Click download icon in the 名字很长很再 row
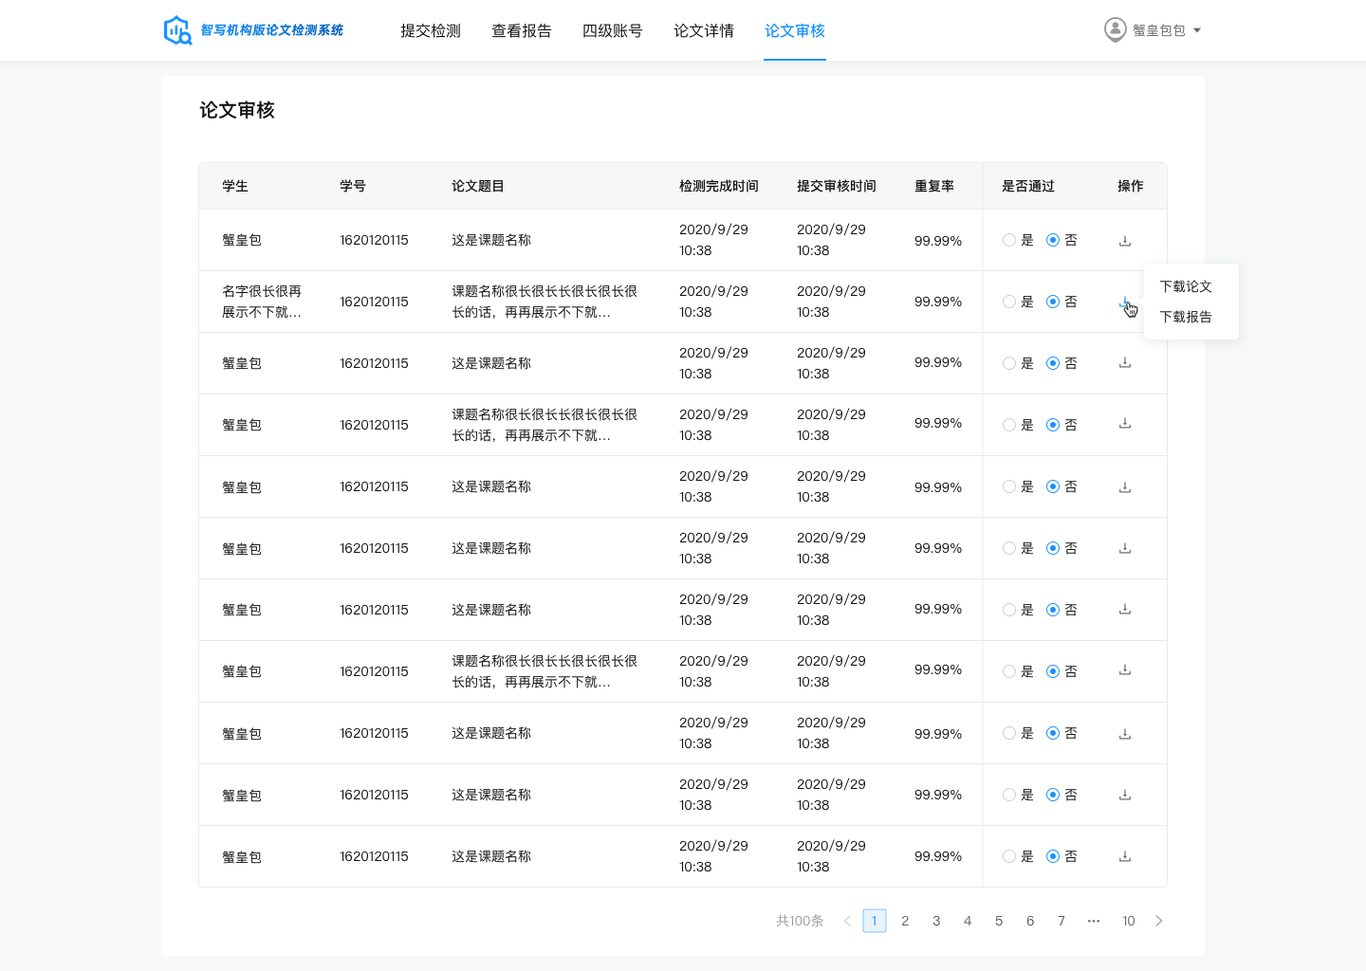Screen dimensions: 1366x971 point(1125,302)
